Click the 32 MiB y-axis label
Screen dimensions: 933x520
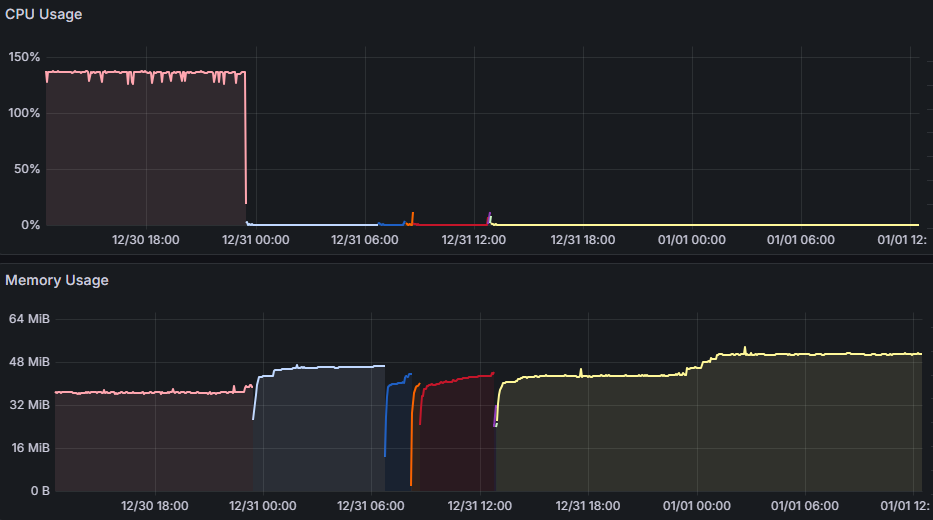coord(30,405)
